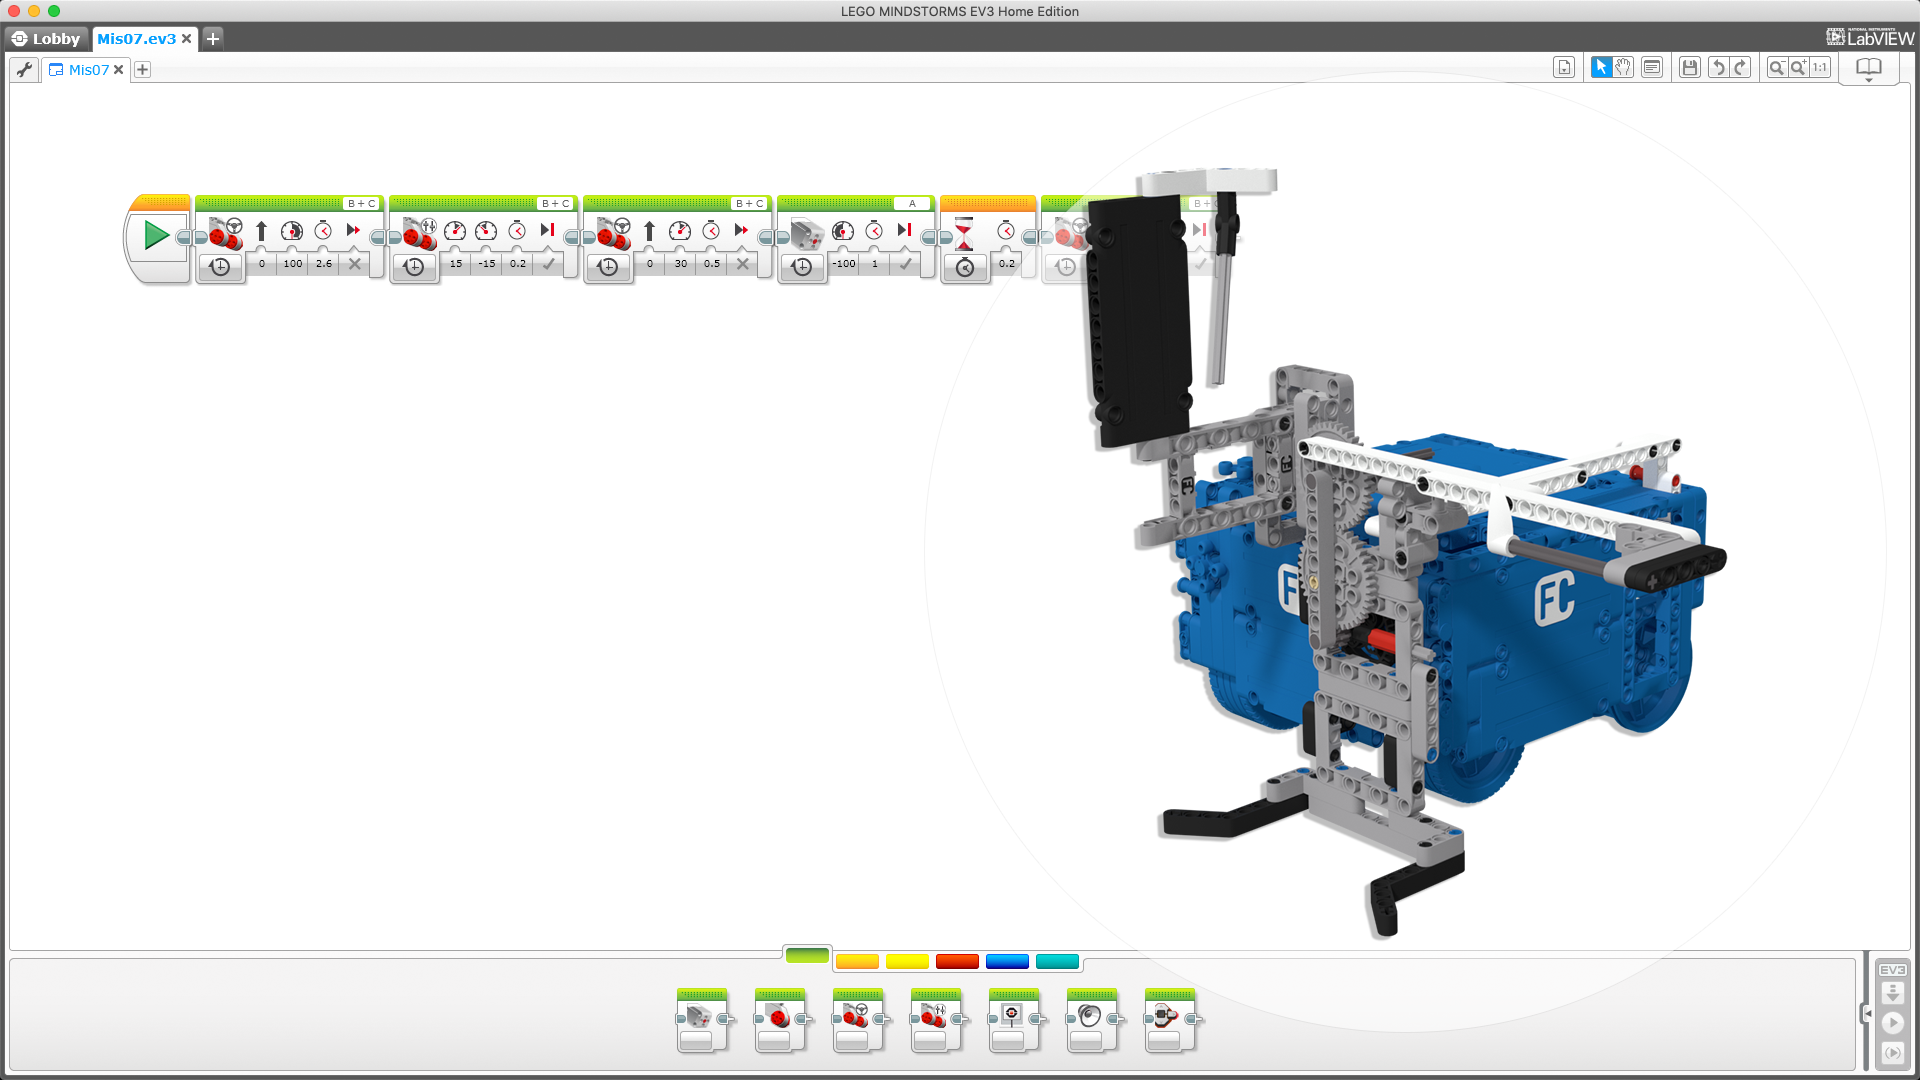Select the Move Tank block in the palette
1920x1080 pixels.
(x=936, y=1020)
